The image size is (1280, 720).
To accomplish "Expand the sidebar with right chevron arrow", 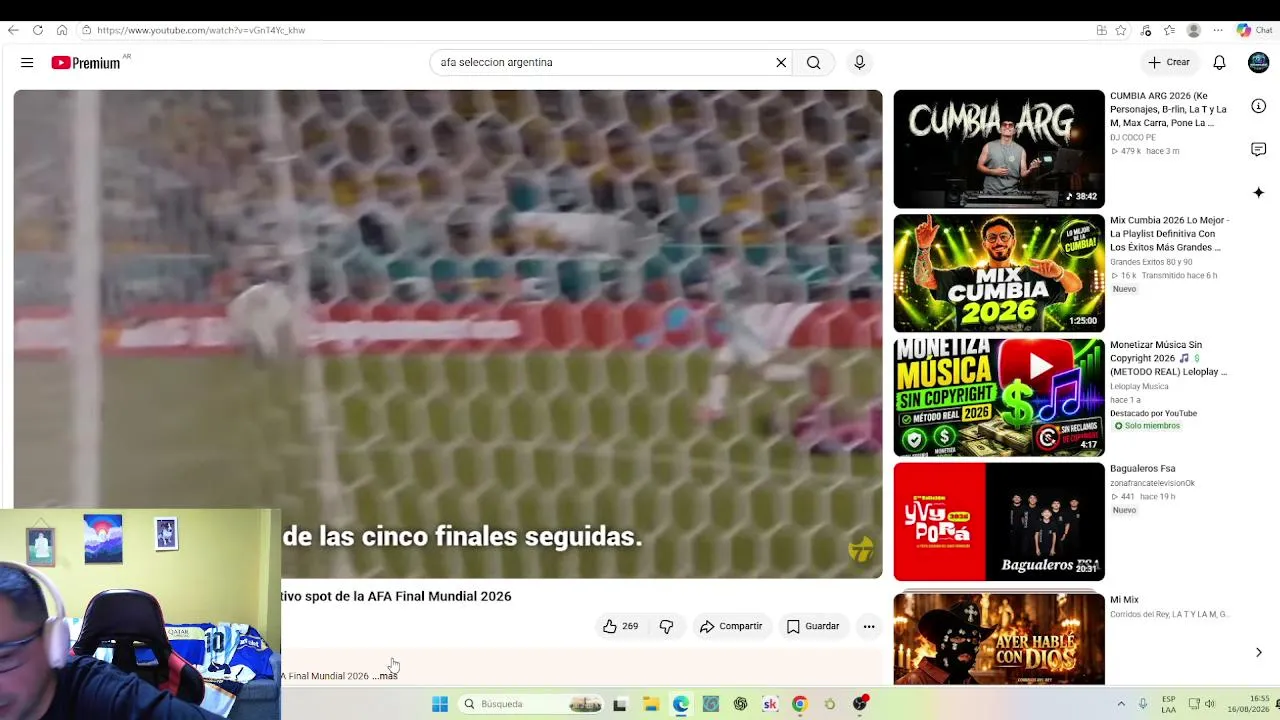I will [1258, 653].
